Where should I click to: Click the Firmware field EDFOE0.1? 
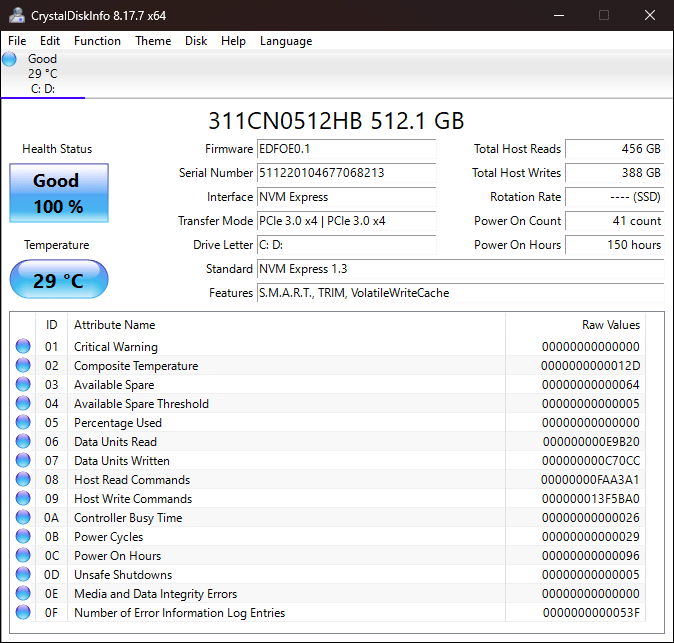tap(346, 149)
